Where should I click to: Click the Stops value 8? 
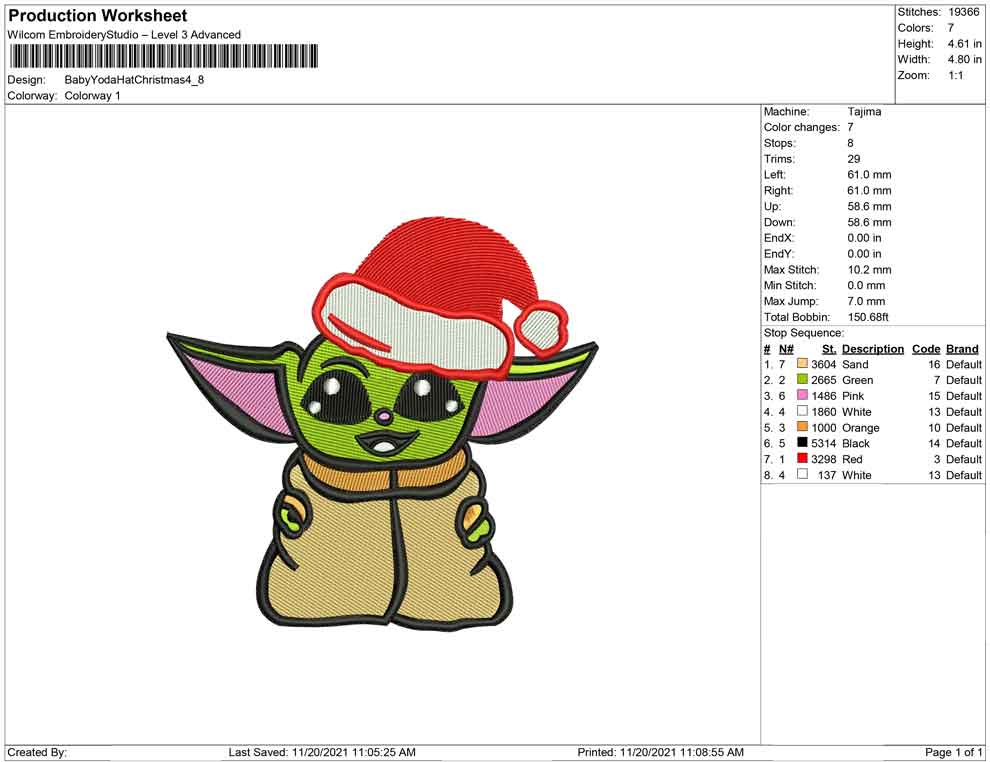pyautogui.click(x=850, y=143)
